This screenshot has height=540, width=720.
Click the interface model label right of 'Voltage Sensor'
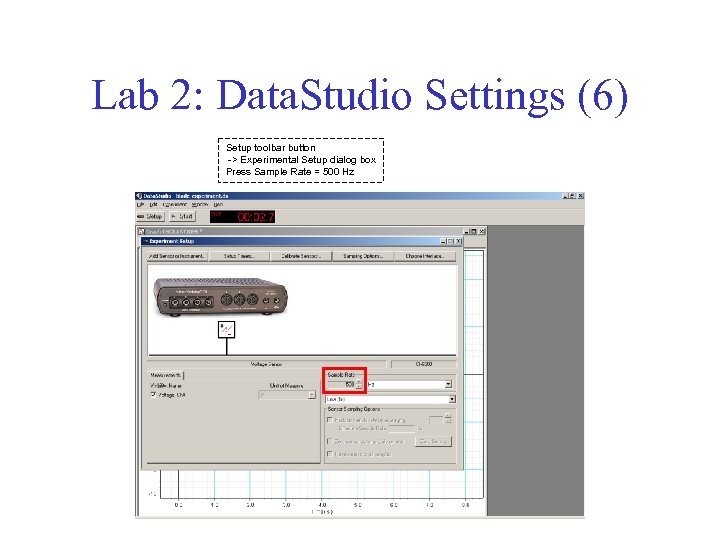[423, 364]
